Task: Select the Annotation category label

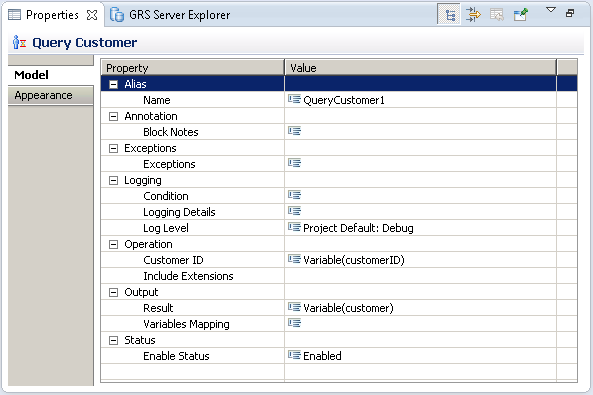Action: (x=151, y=116)
